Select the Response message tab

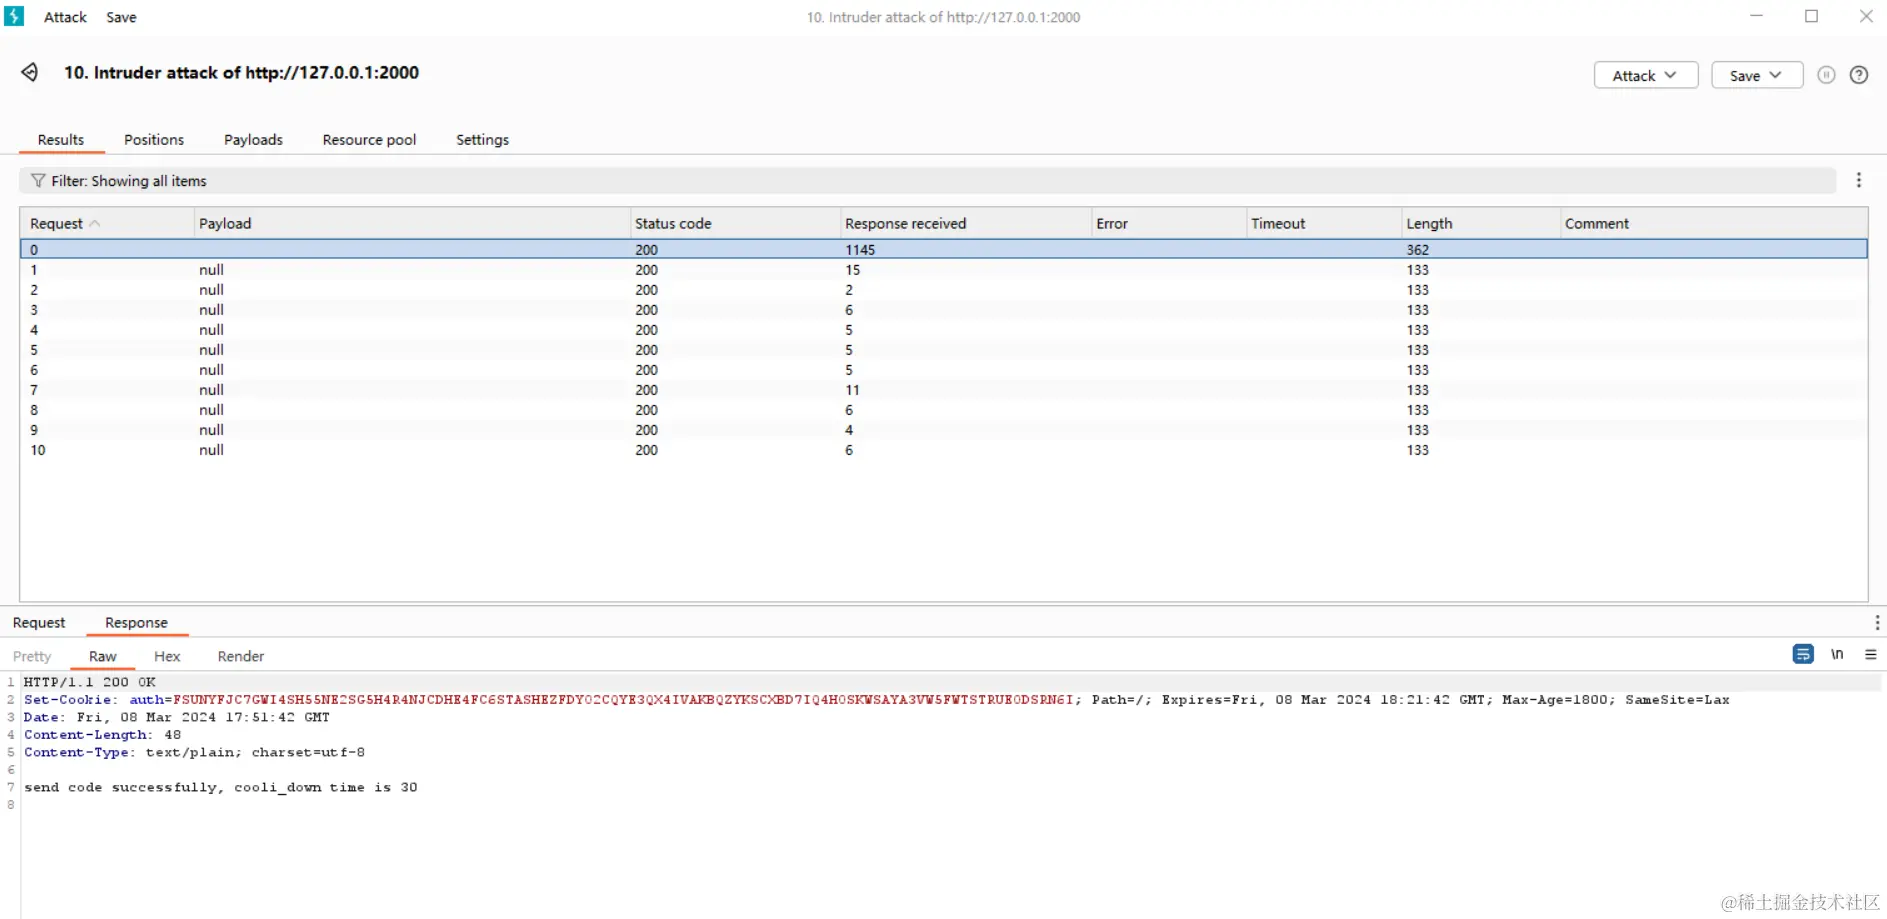136,622
